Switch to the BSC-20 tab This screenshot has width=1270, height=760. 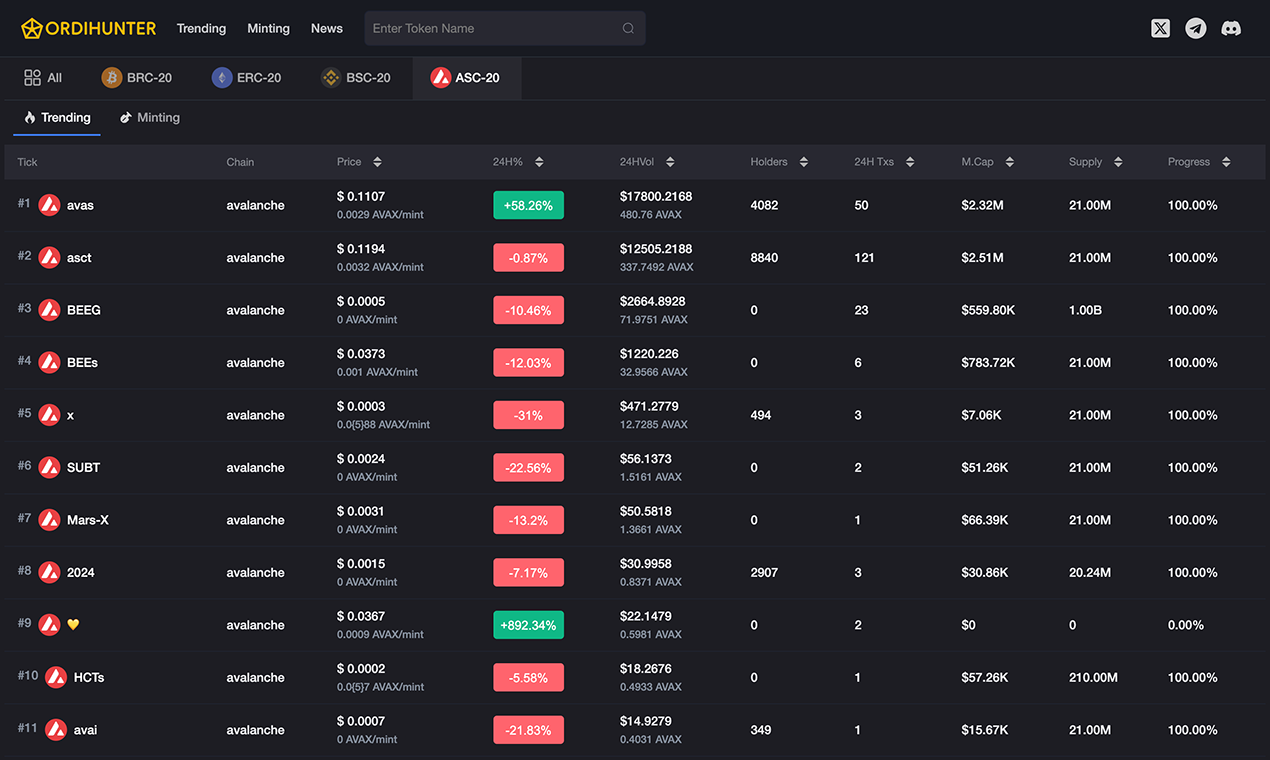click(x=356, y=78)
